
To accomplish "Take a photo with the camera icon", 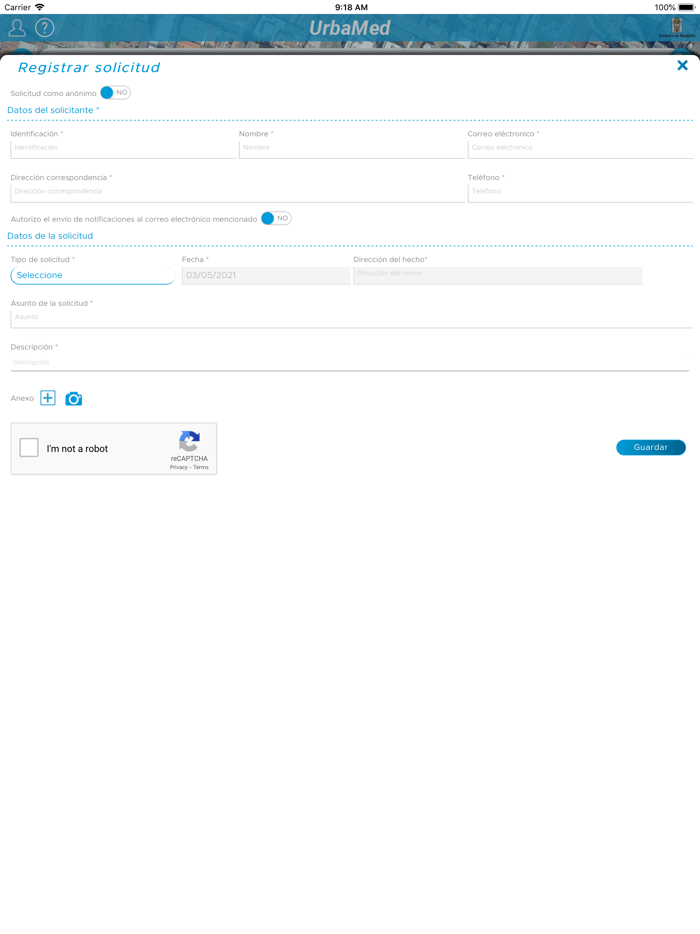I will tap(73, 398).
